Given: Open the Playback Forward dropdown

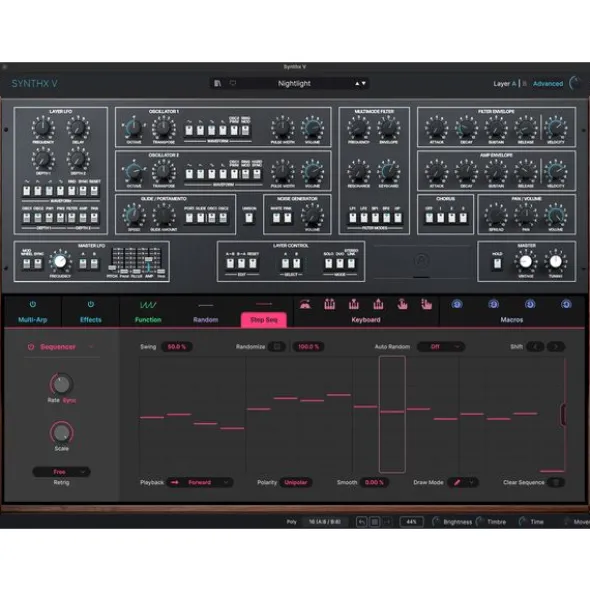Looking at the screenshot, I should point(200,482).
